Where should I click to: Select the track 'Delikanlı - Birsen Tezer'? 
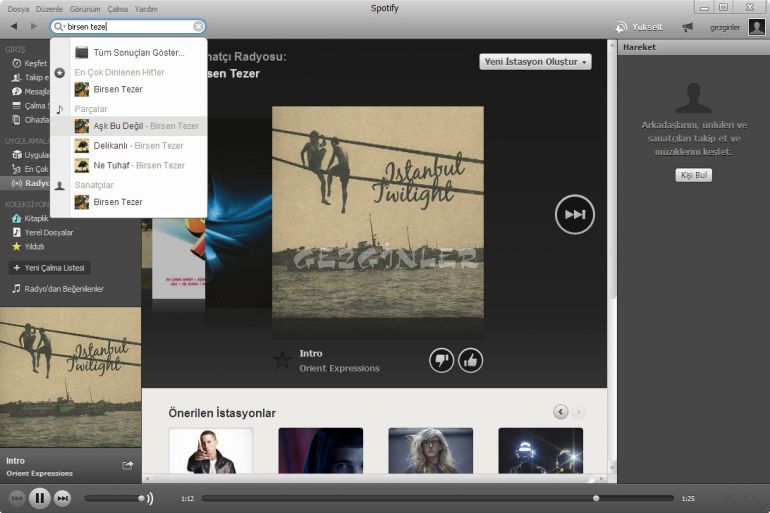pyautogui.click(x=129, y=146)
